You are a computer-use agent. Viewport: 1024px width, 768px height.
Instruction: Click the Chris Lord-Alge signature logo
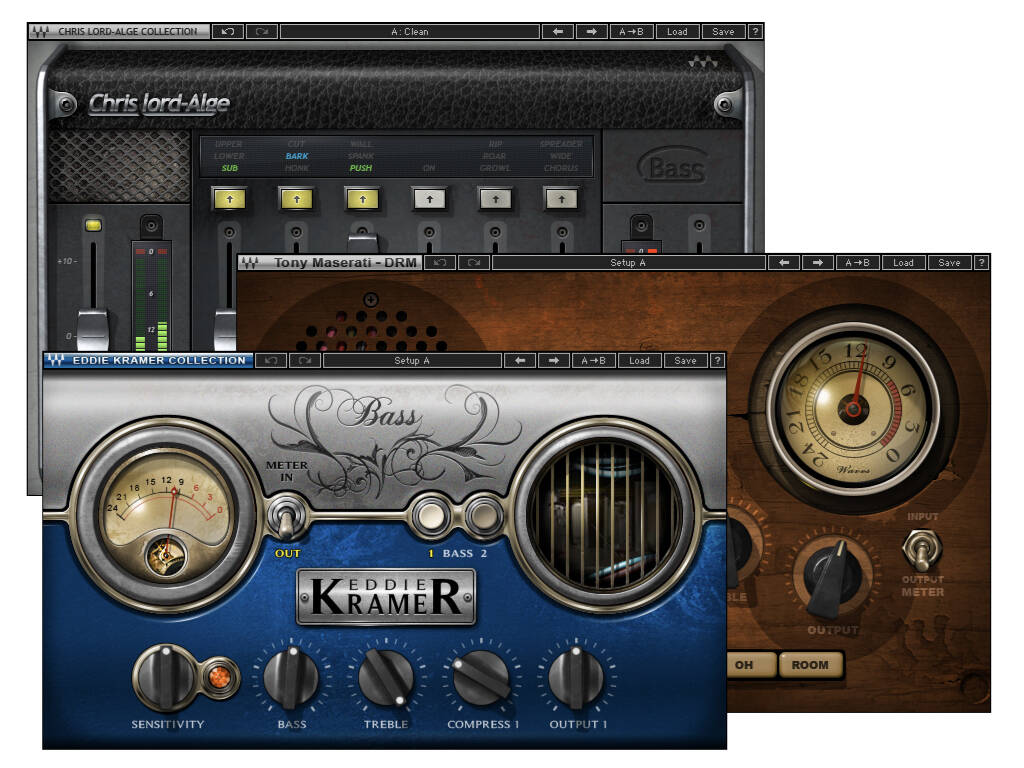(159, 104)
